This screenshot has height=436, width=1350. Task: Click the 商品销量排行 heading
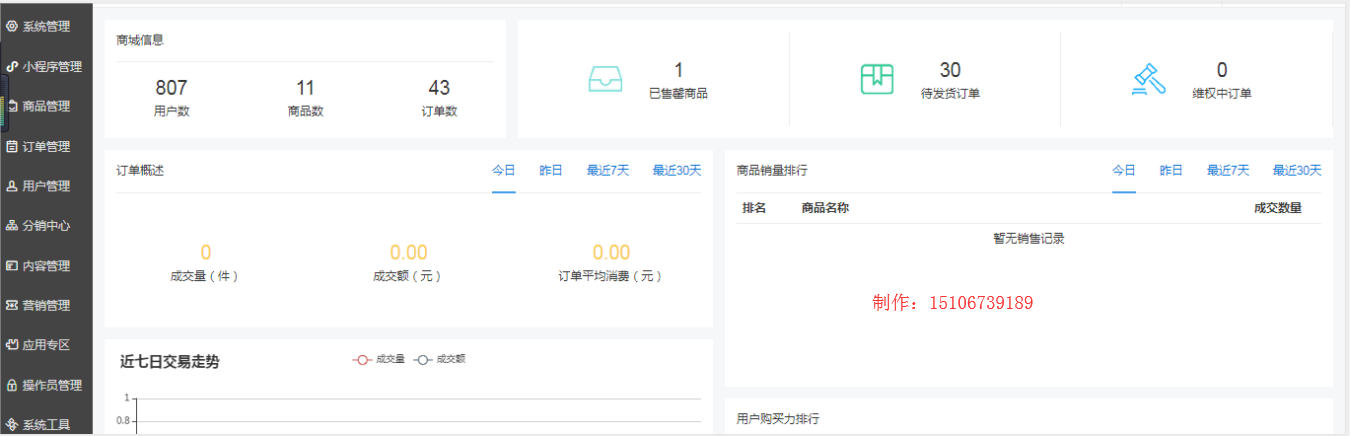[x=772, y=171]
